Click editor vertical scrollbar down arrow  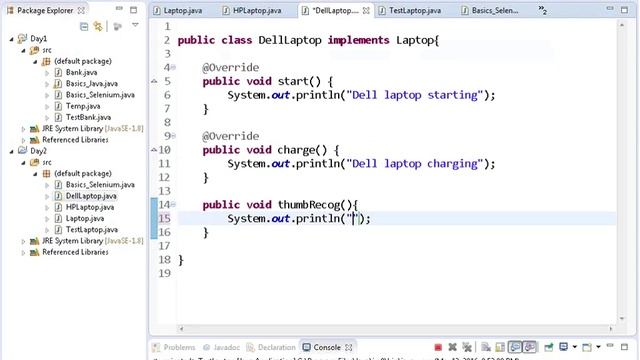622,319
